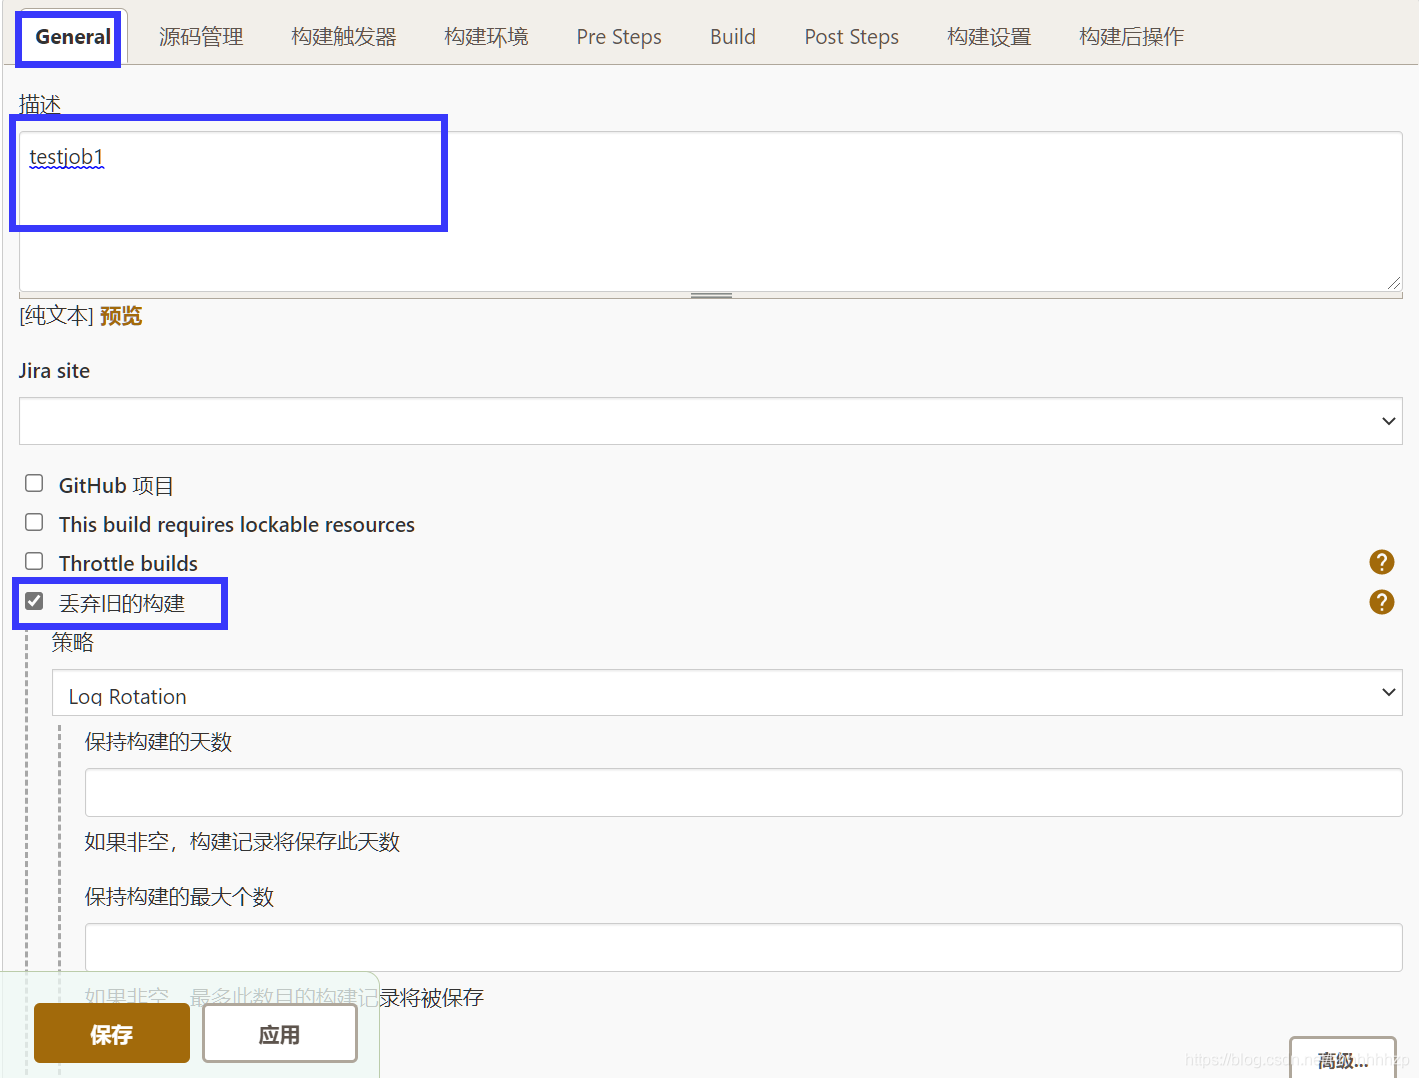
Task: Click the 高级... advanced button
Action: click(x=1342, y=1059)
